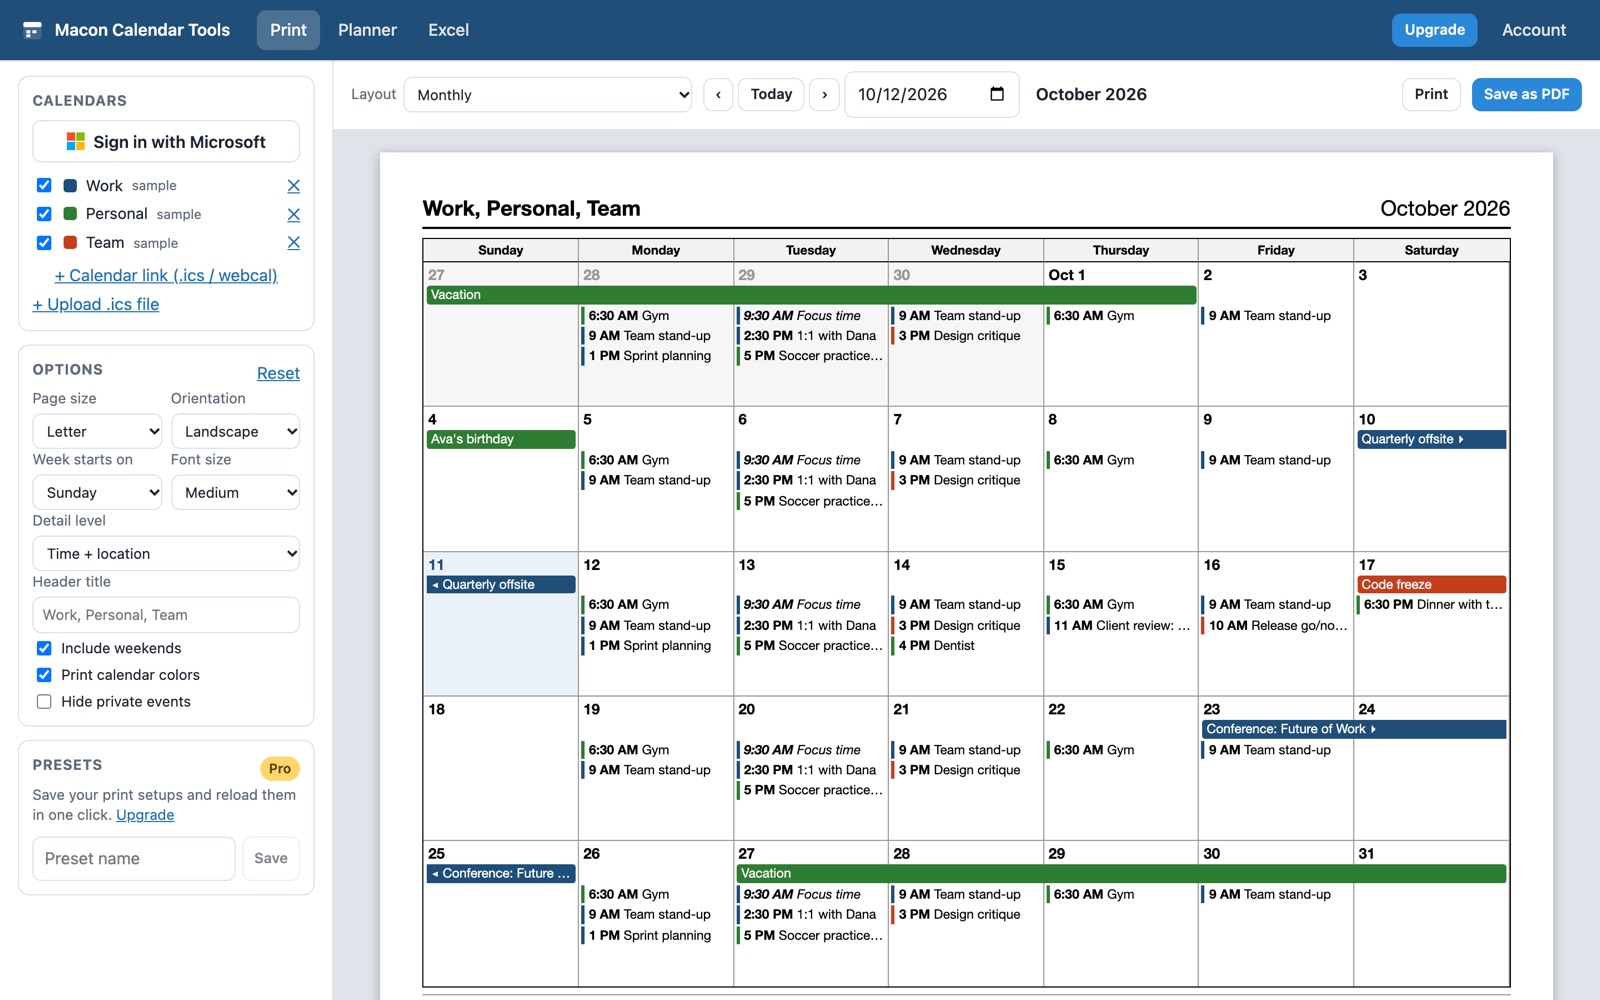Click the Microsoft logo sign-in button

click(166, 142)
